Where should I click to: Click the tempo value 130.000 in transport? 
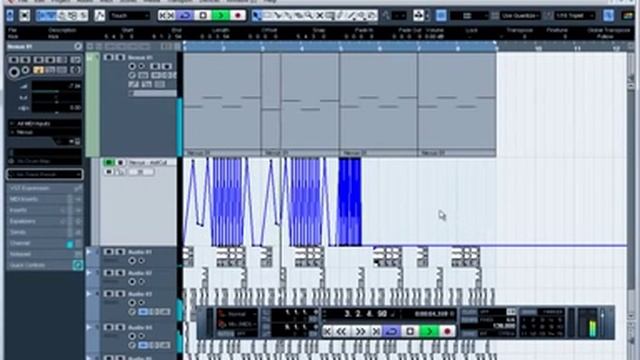(x=503, y=326)
